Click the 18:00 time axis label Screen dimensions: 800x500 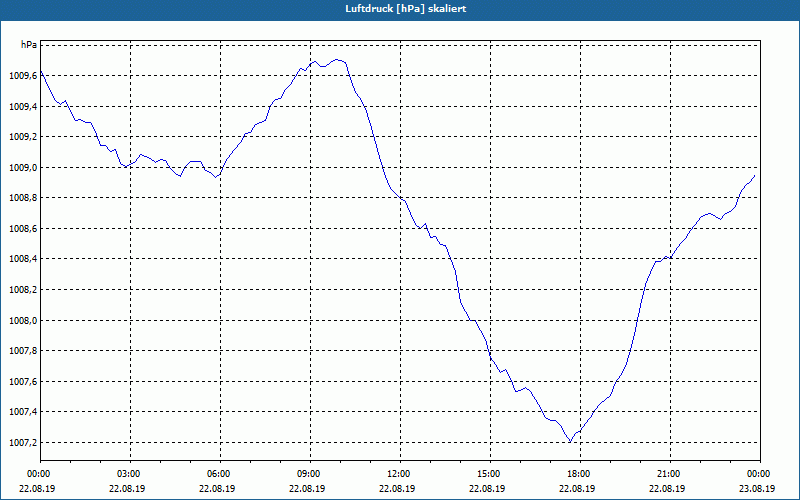(580, 473)
